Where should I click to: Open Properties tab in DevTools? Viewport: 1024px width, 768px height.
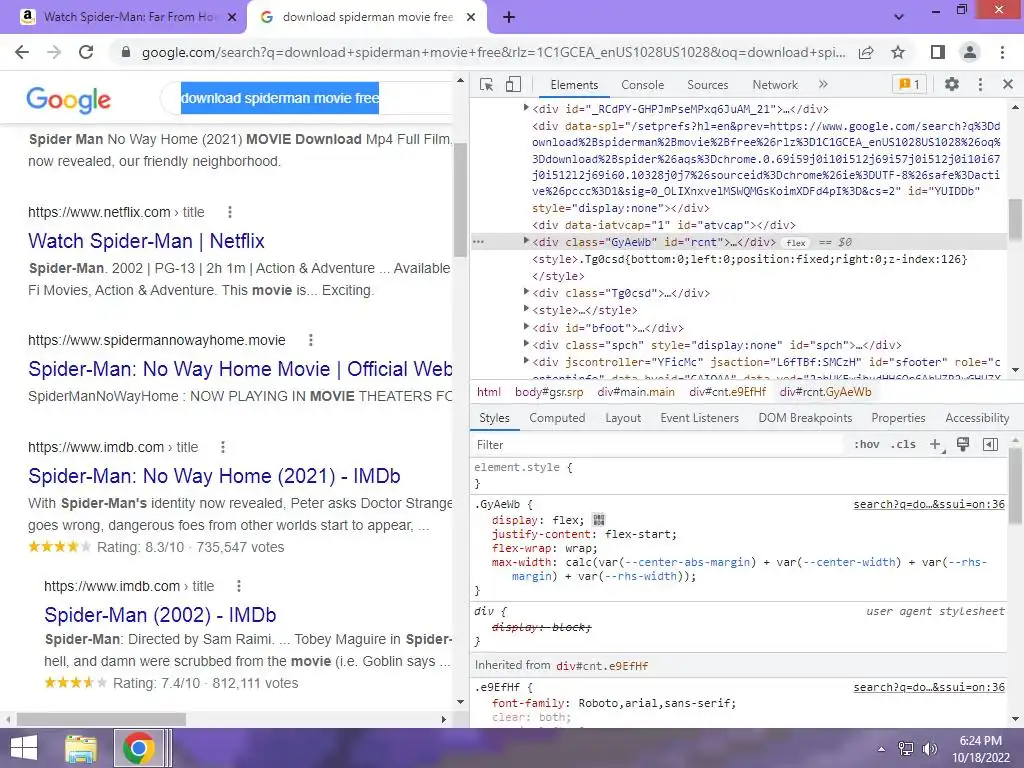click(x=898, y=418)
